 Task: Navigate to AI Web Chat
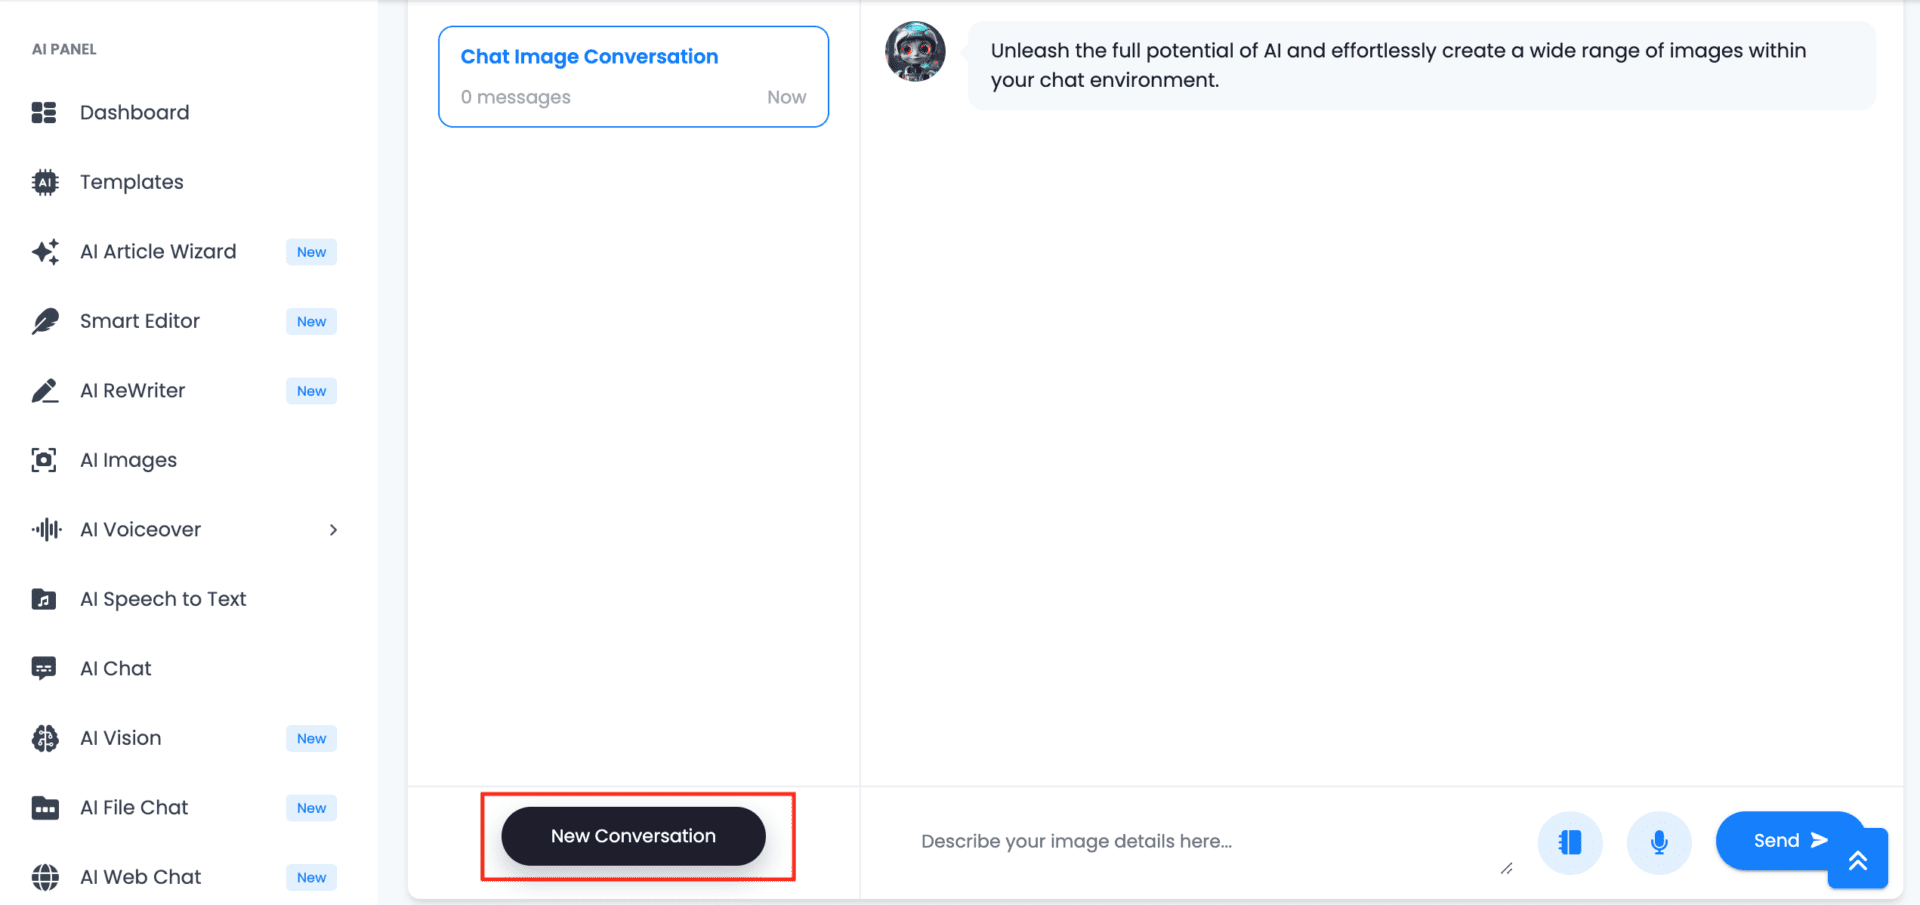point(140,877)
